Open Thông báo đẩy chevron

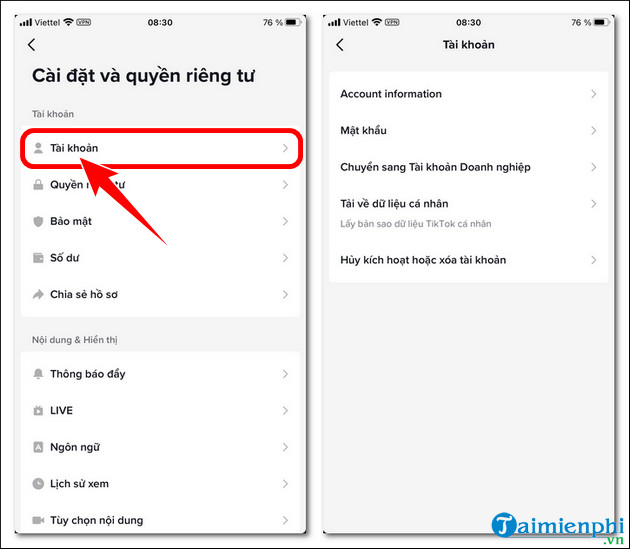285,374
